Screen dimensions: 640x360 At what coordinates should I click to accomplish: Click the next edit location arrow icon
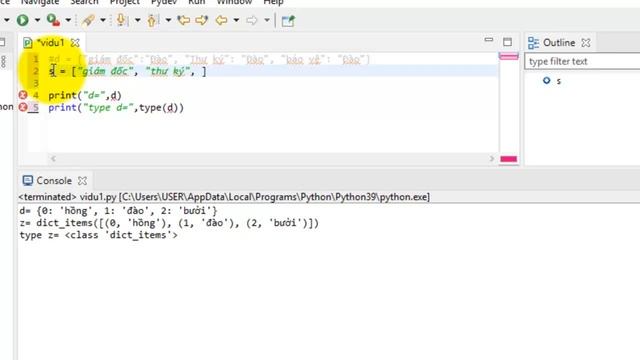click(x=202, y=20)
